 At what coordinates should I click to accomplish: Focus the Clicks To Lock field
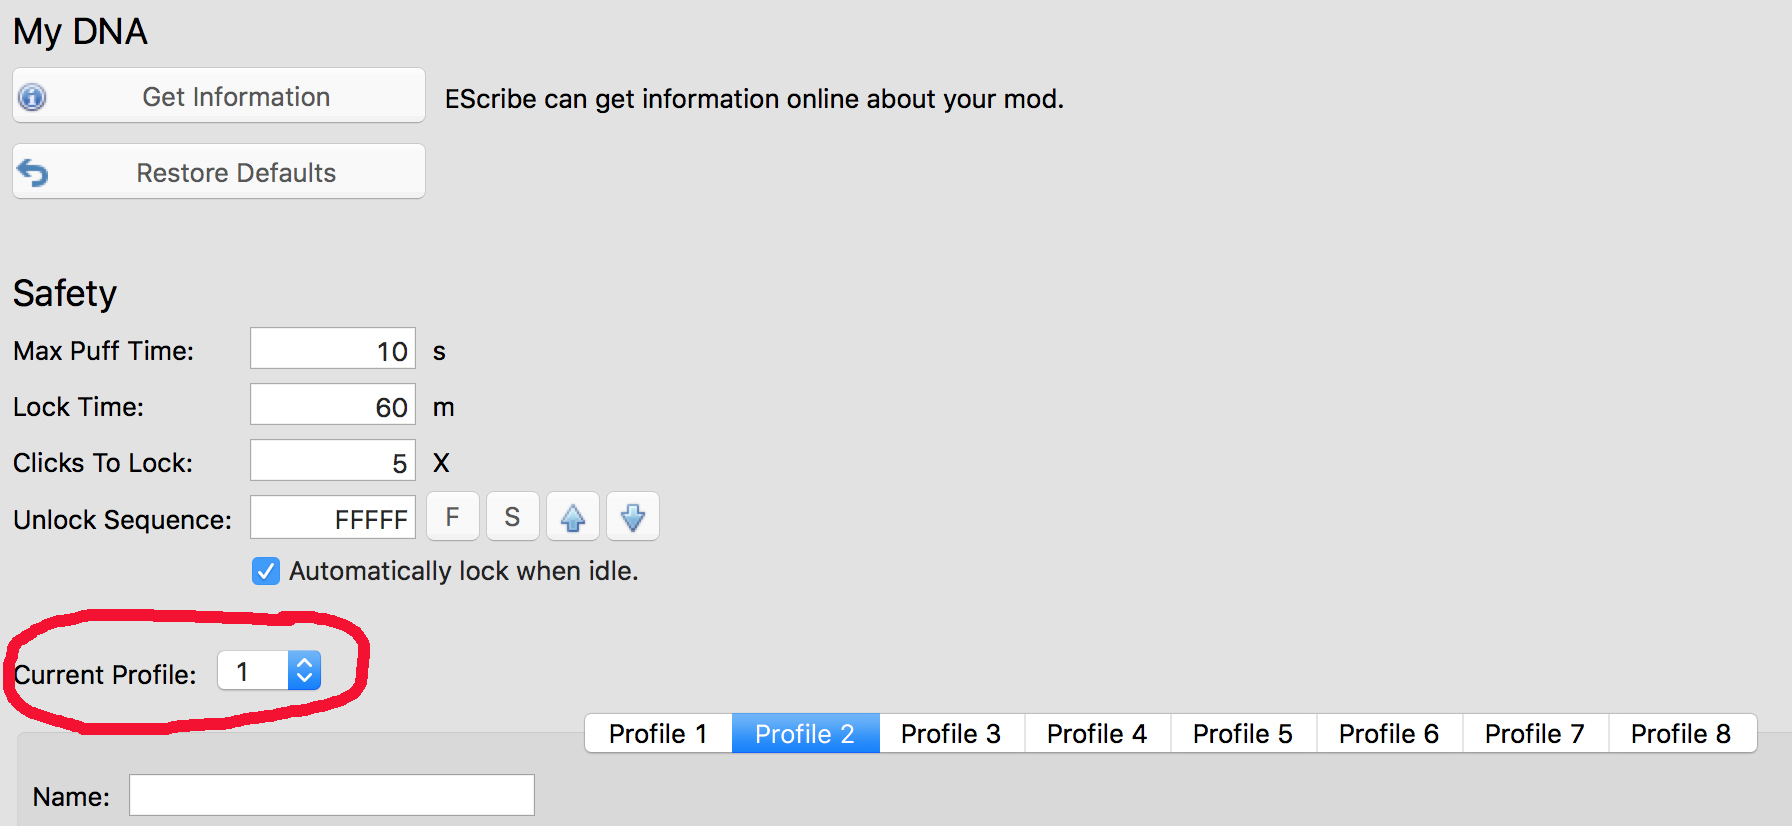(332, 462)
